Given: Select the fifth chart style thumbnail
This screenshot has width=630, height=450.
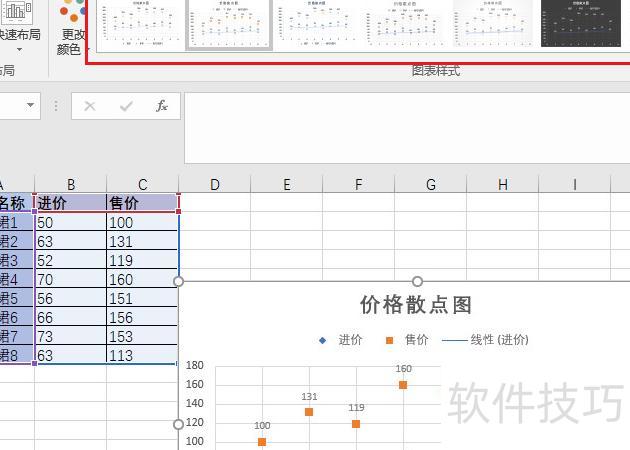Looking at the screenshot, I should point(493,24).
